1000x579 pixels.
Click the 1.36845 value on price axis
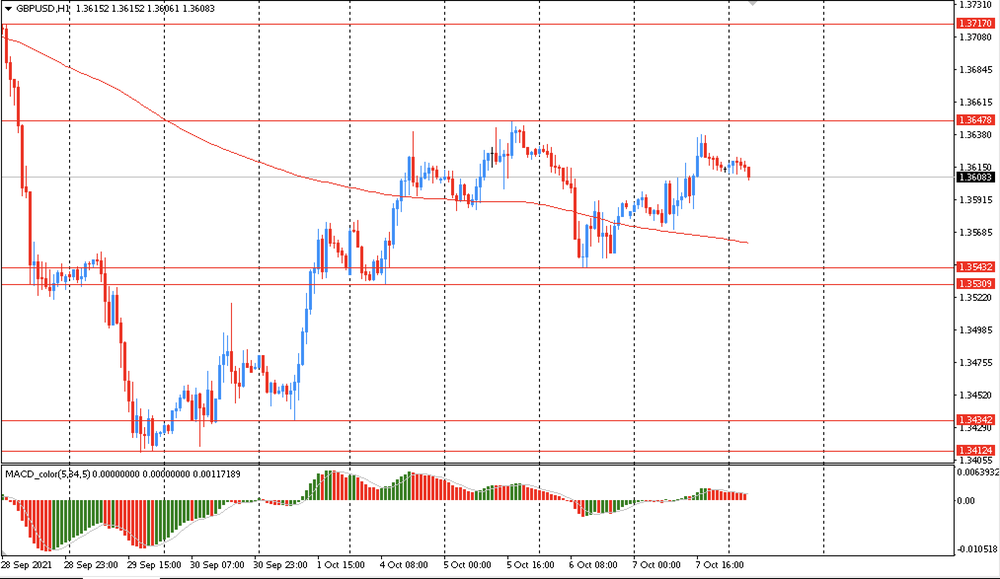[x=976, y=70]
